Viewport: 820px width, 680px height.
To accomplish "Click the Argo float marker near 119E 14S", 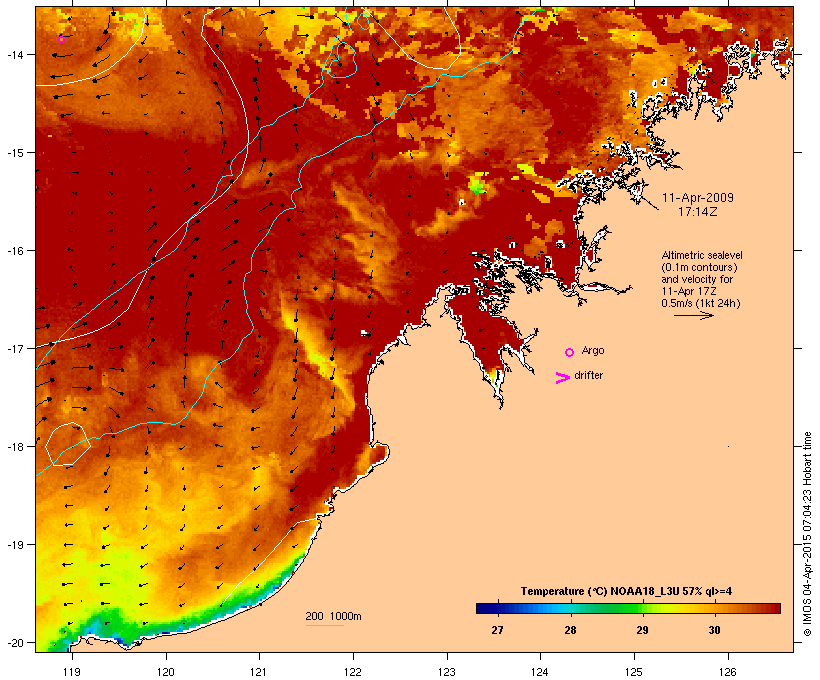I will (61, 39).
